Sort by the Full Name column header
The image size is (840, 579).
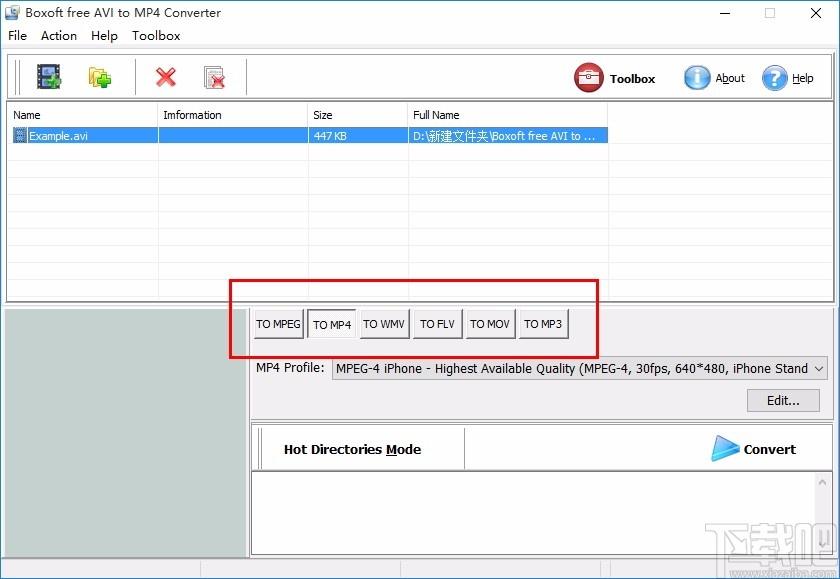coord(507,115)
